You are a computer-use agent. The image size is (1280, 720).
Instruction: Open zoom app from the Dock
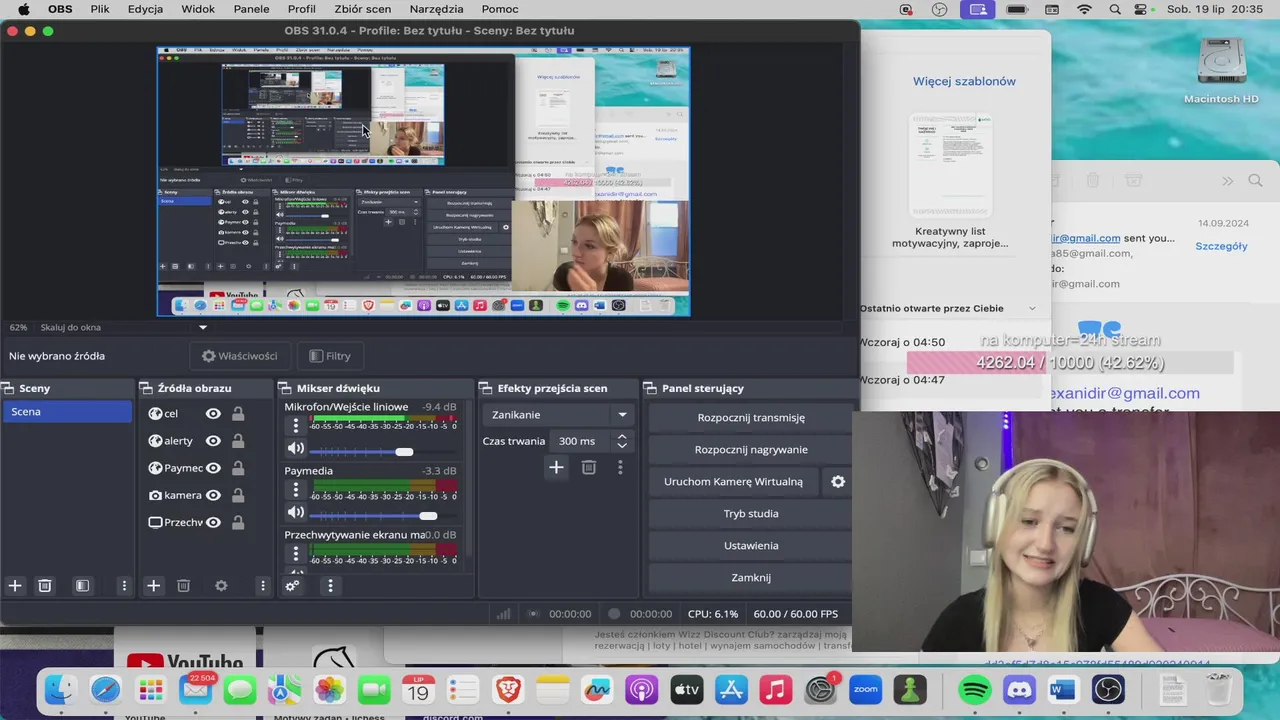coord(865,690)
